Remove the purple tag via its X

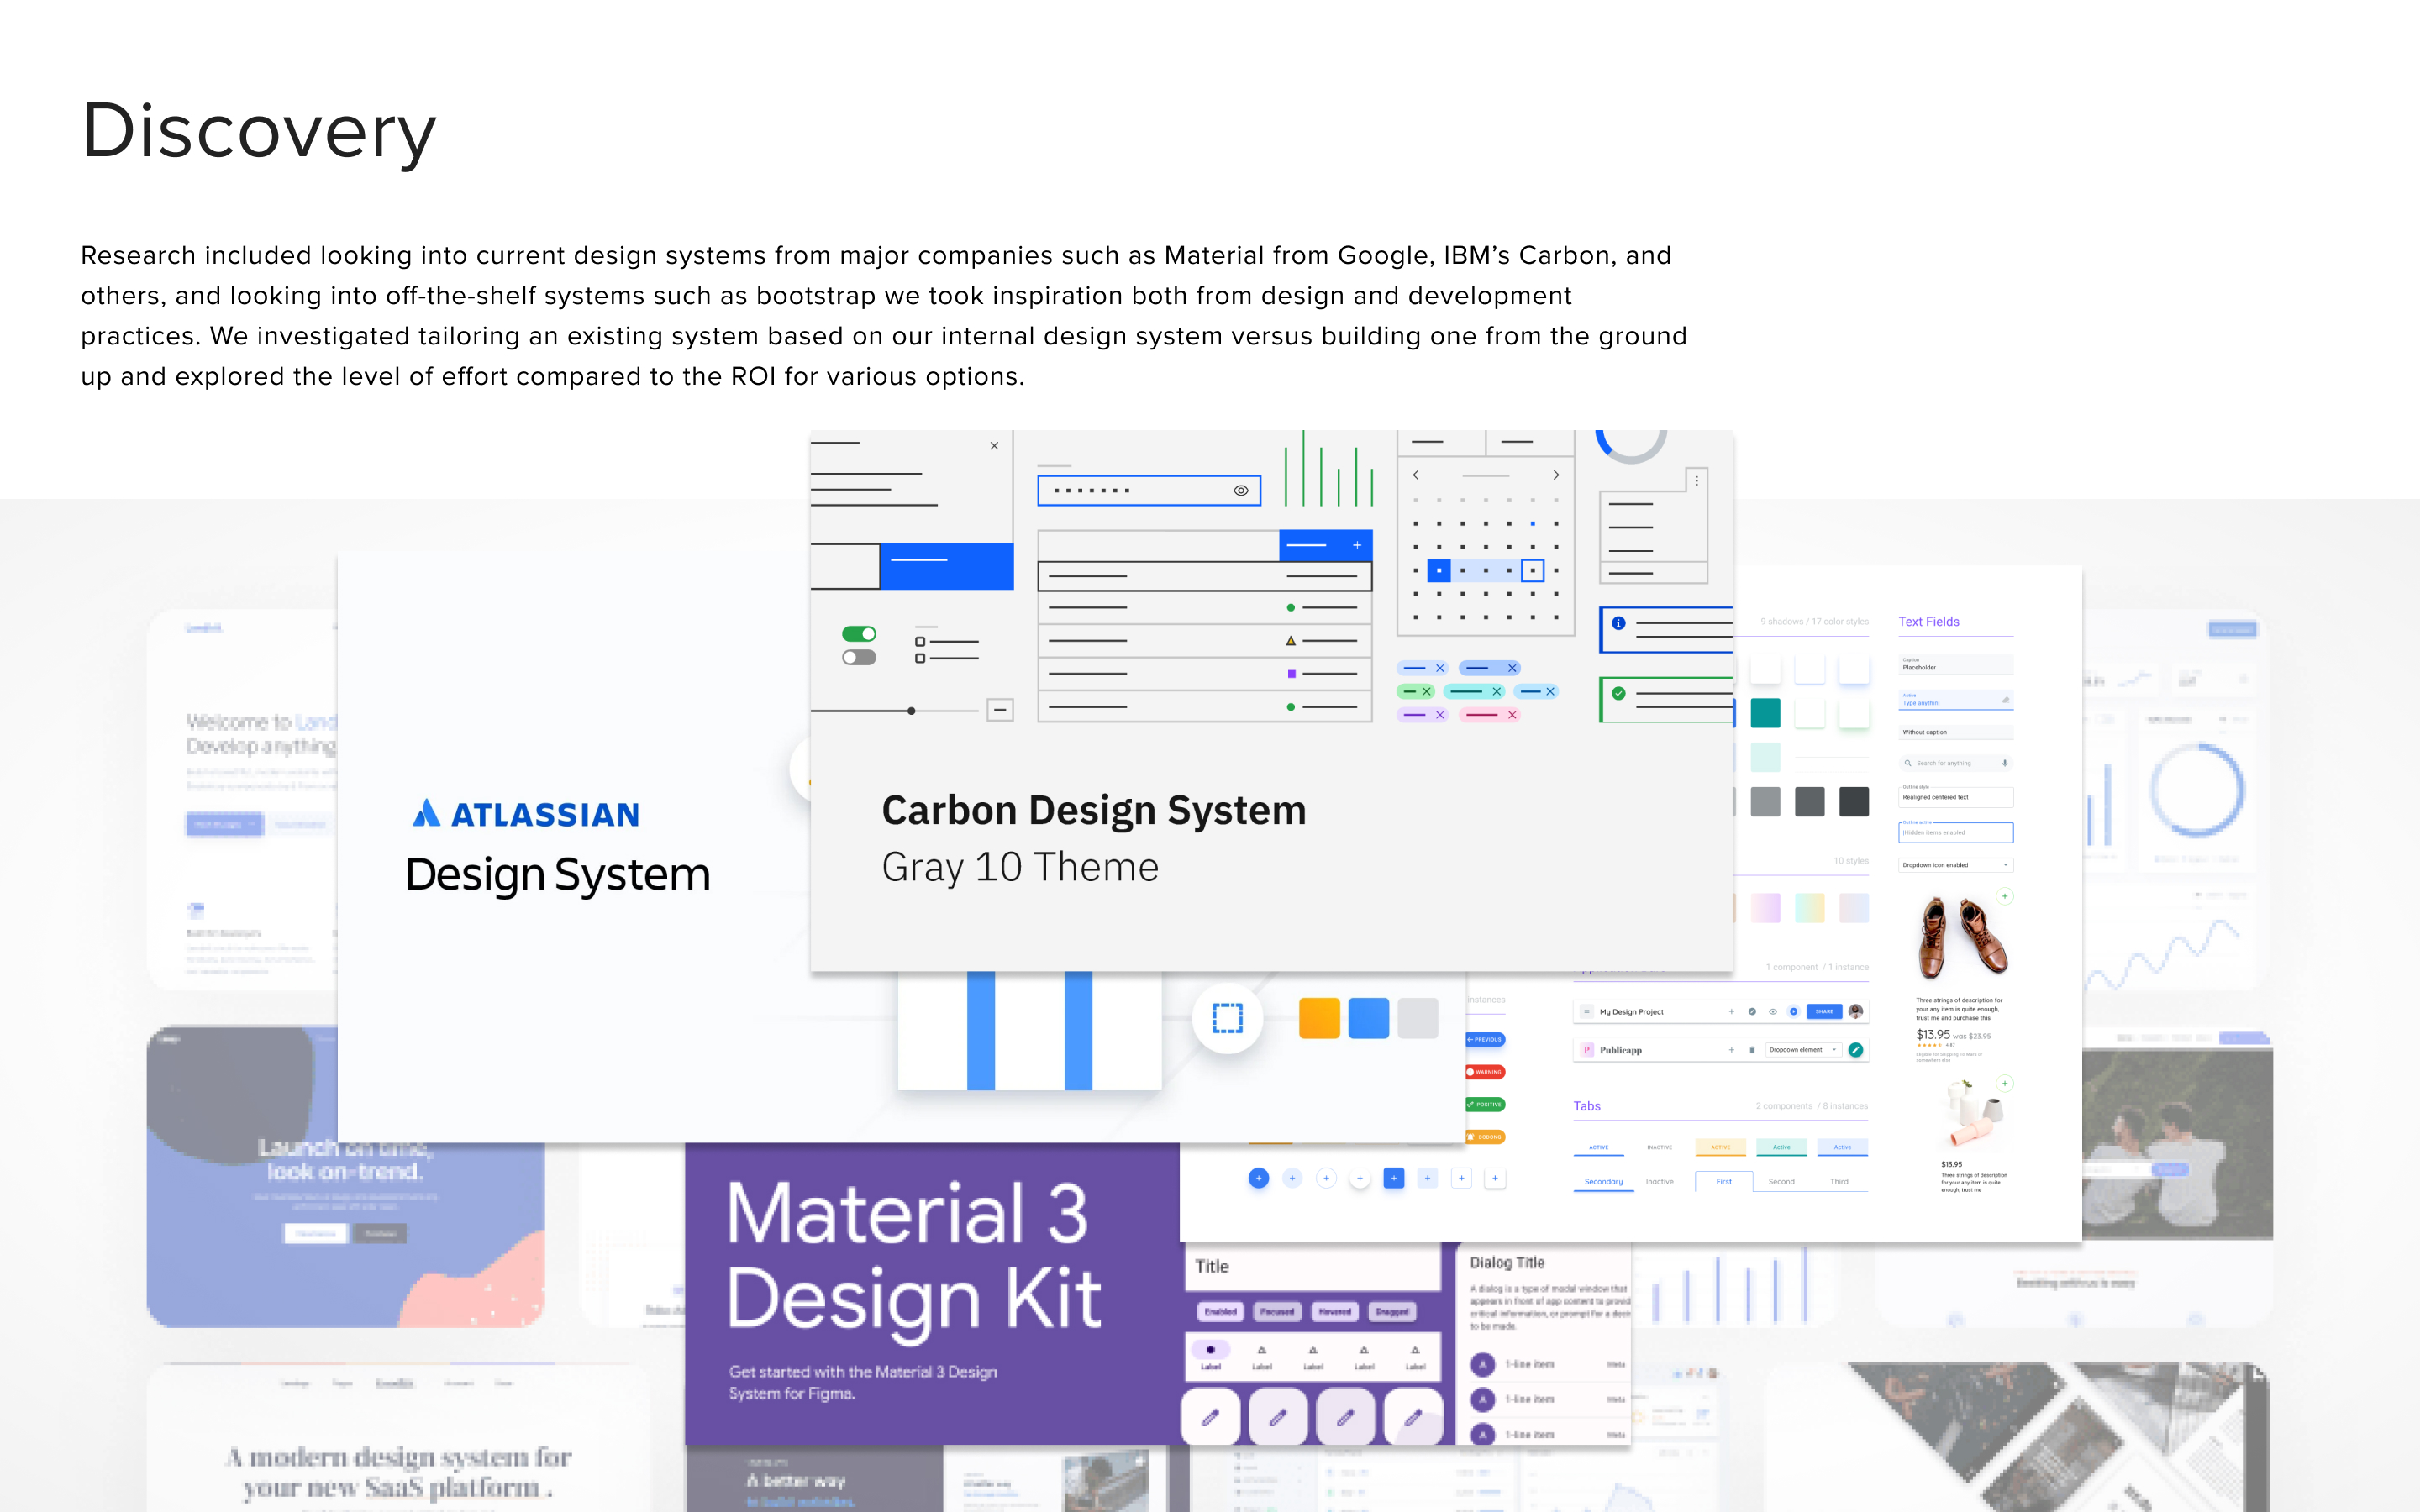click(1440, 715)
